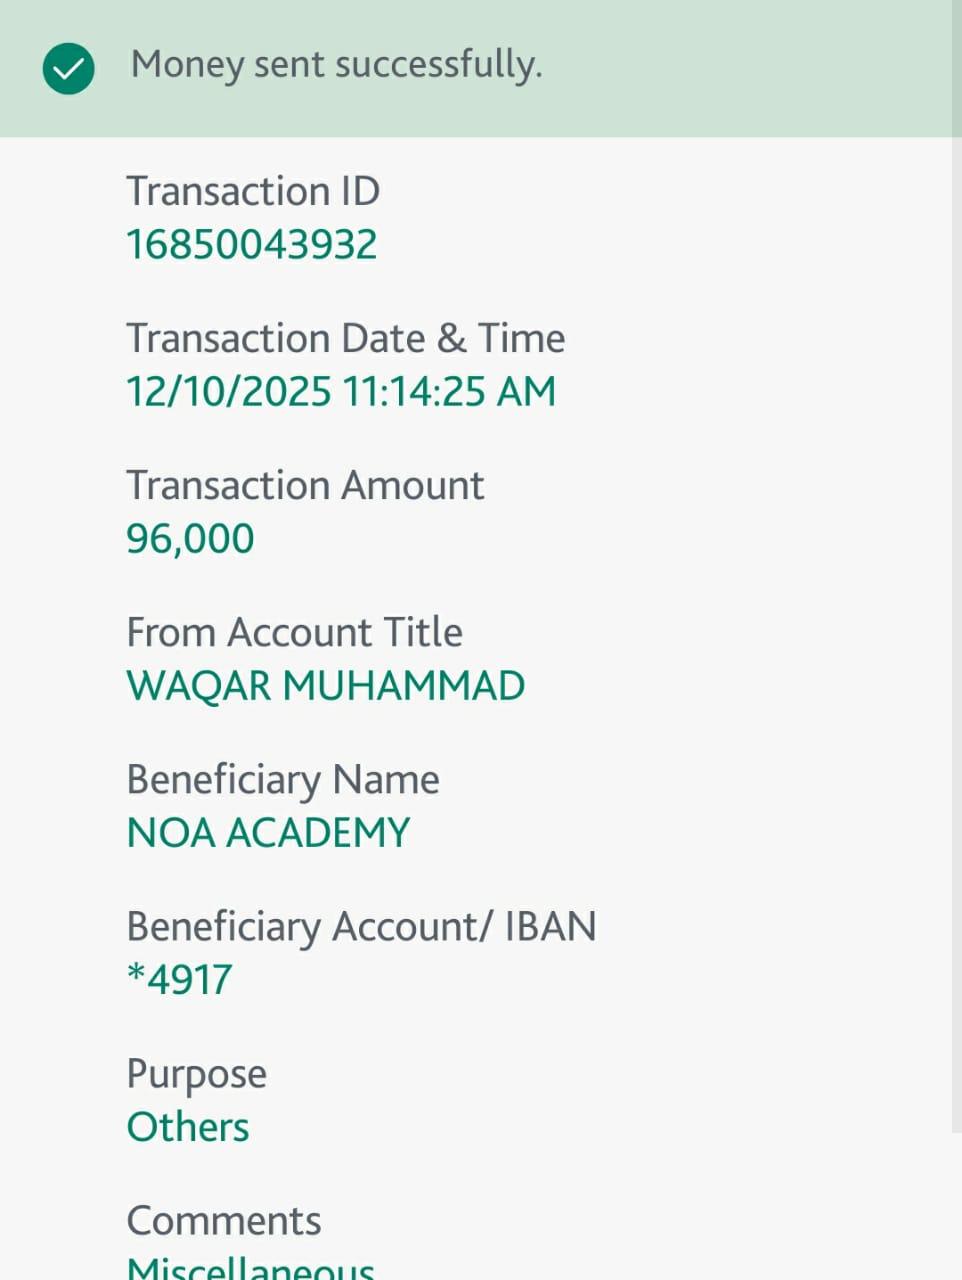962x1280 pixels.
Task: Tap the sender name WAQAR MUHAMMAD
Action: pyautogui.click(x=325, y=686)
